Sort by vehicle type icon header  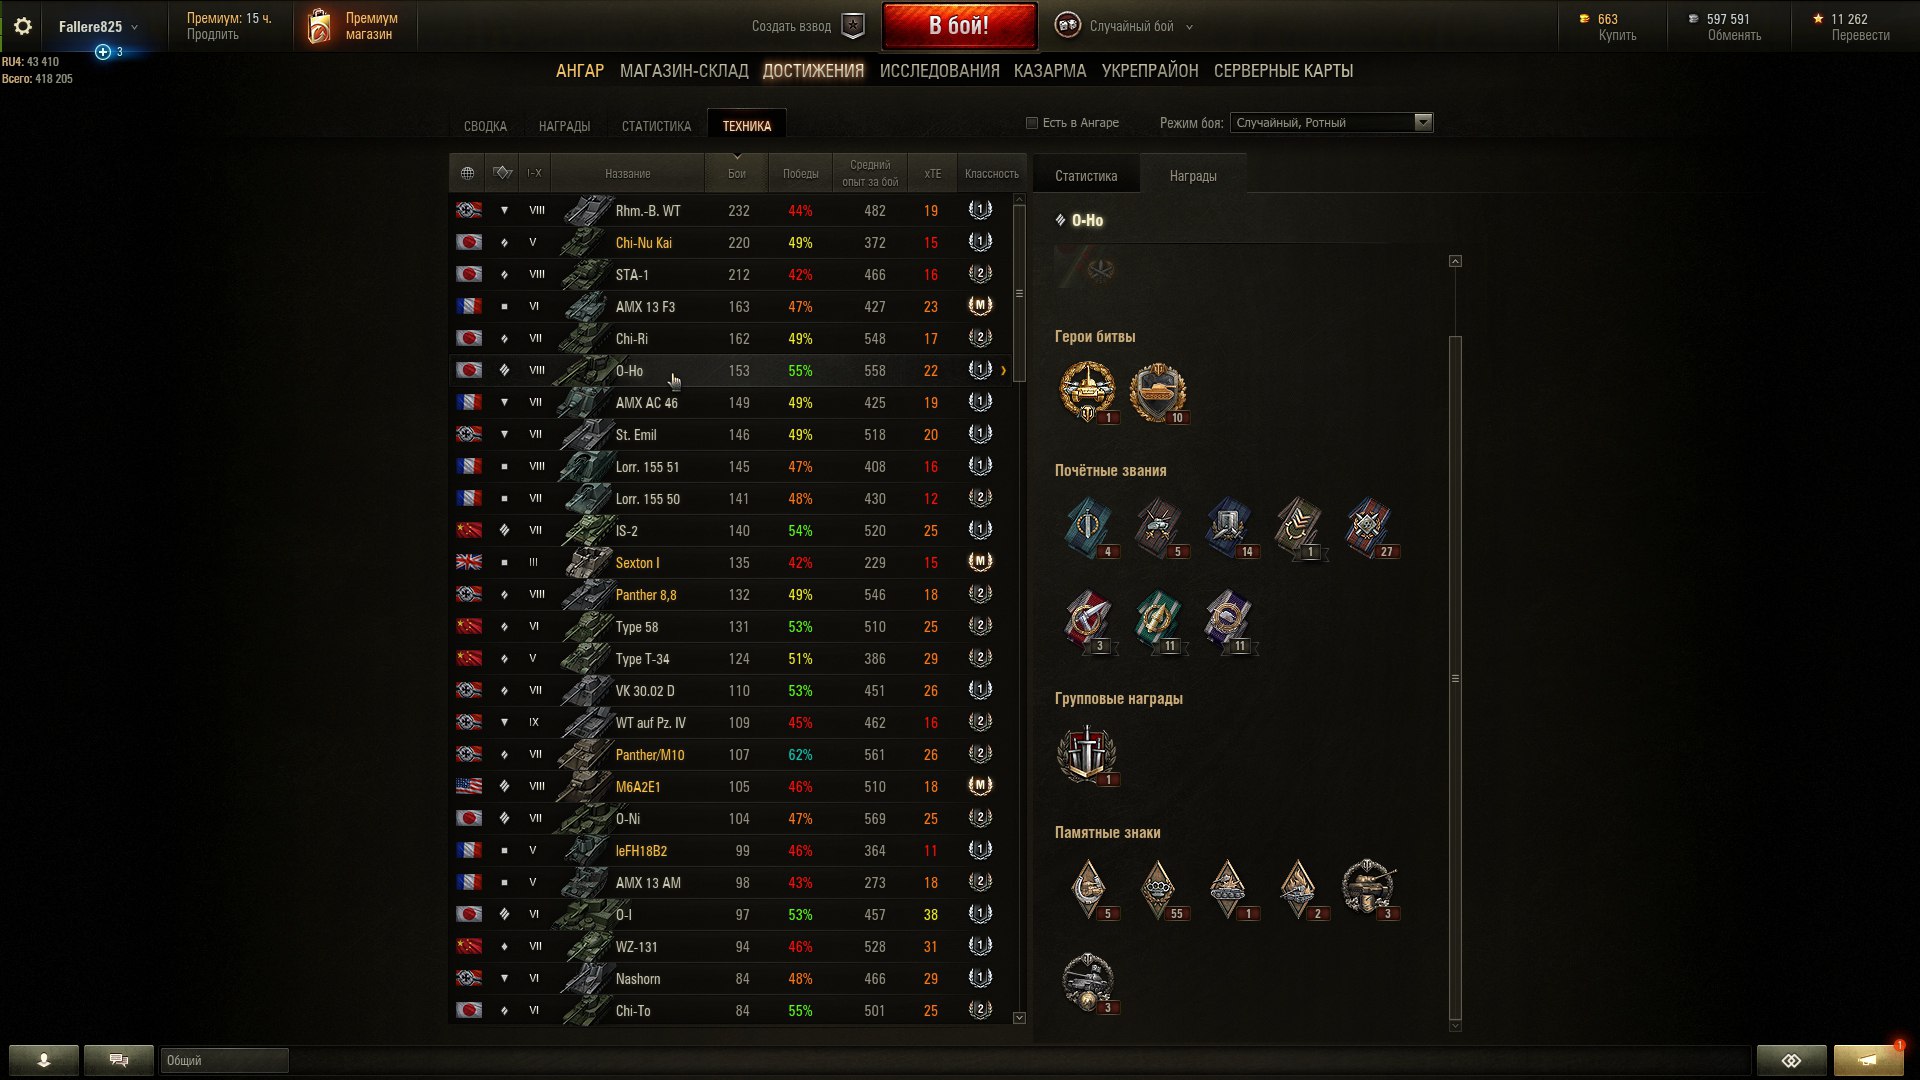503,173
